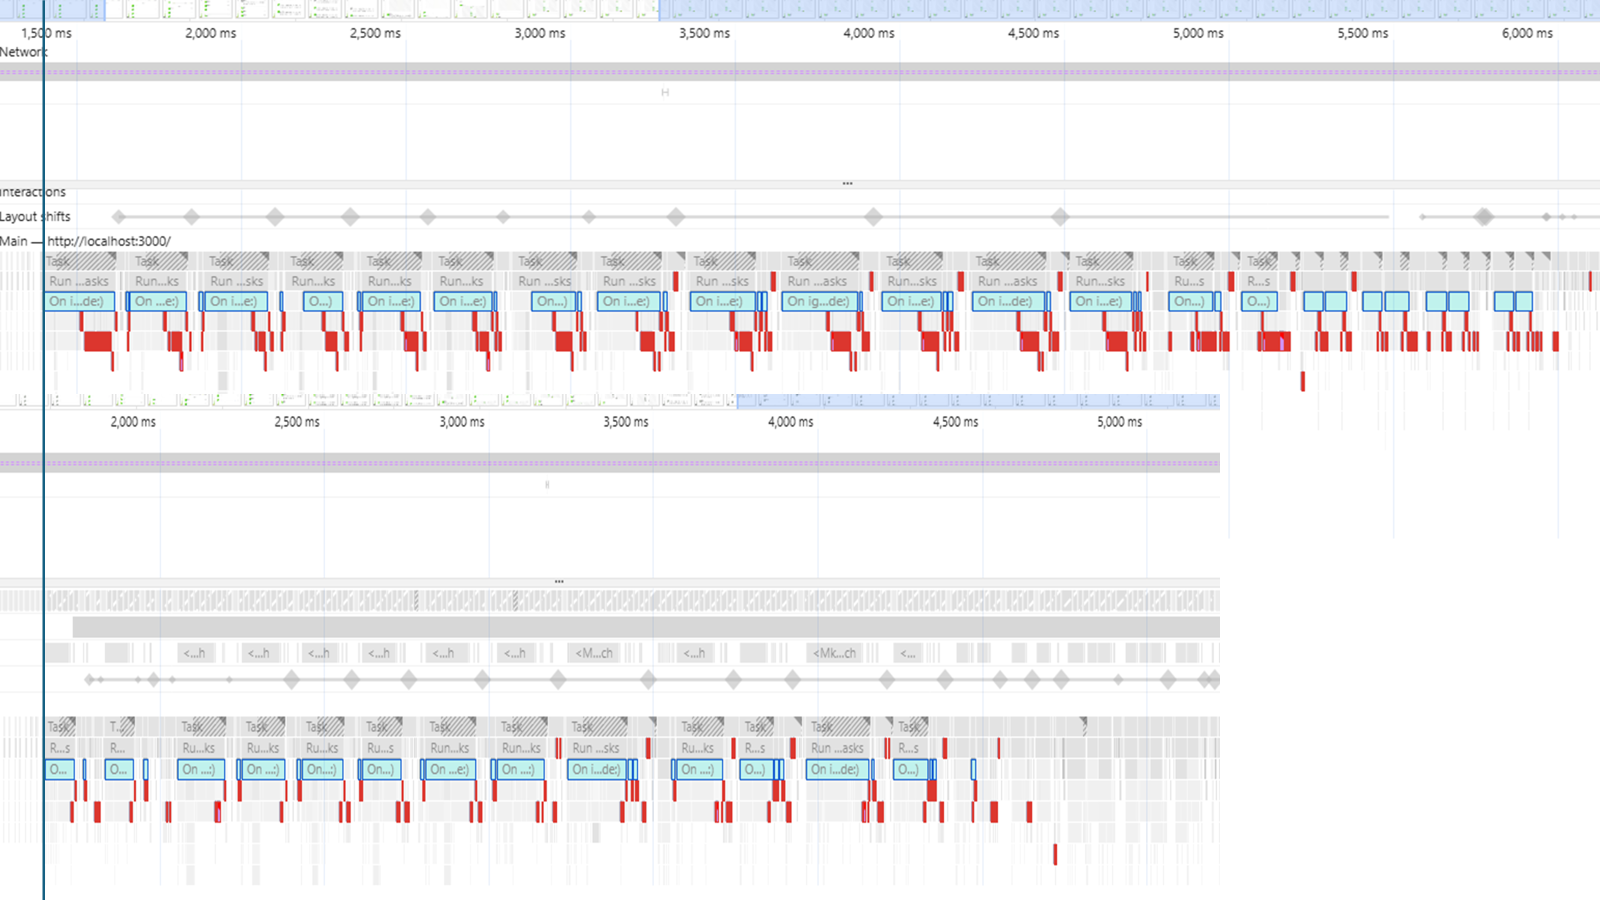1600x900 pixels.
Task: Click the upper trace's three-dot resize handle
Action: 847,184
